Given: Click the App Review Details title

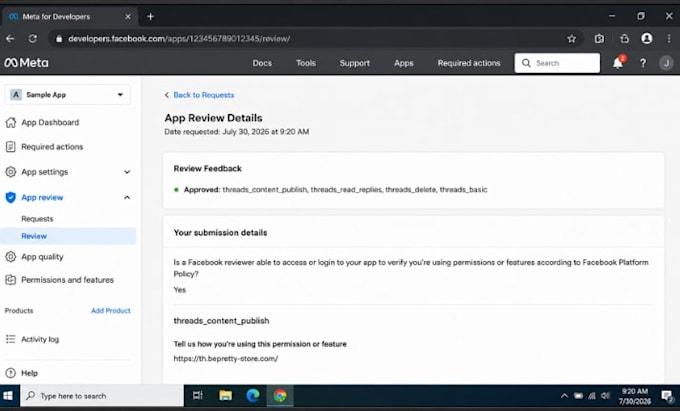Looking at the screenshot, I should click(213, 118).
